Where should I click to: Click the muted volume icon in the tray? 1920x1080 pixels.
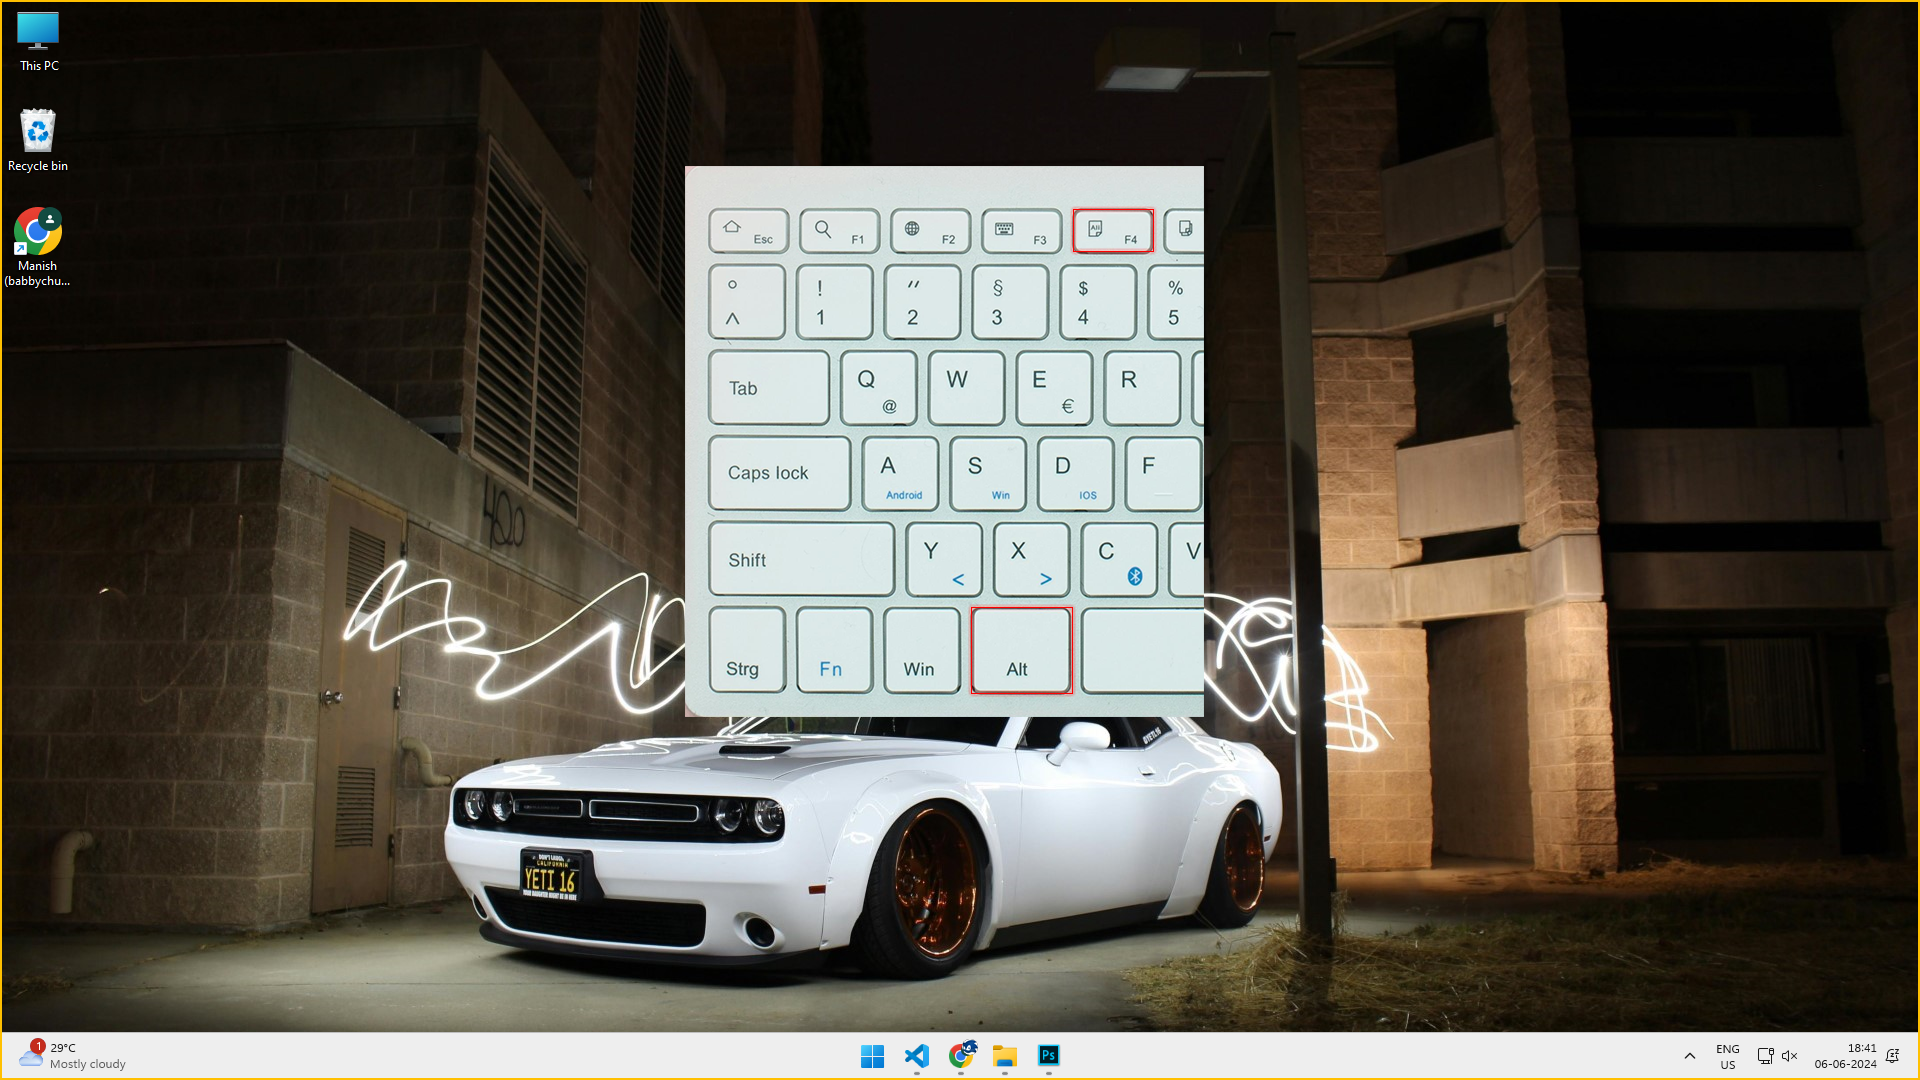[x=1790, y=1056]
